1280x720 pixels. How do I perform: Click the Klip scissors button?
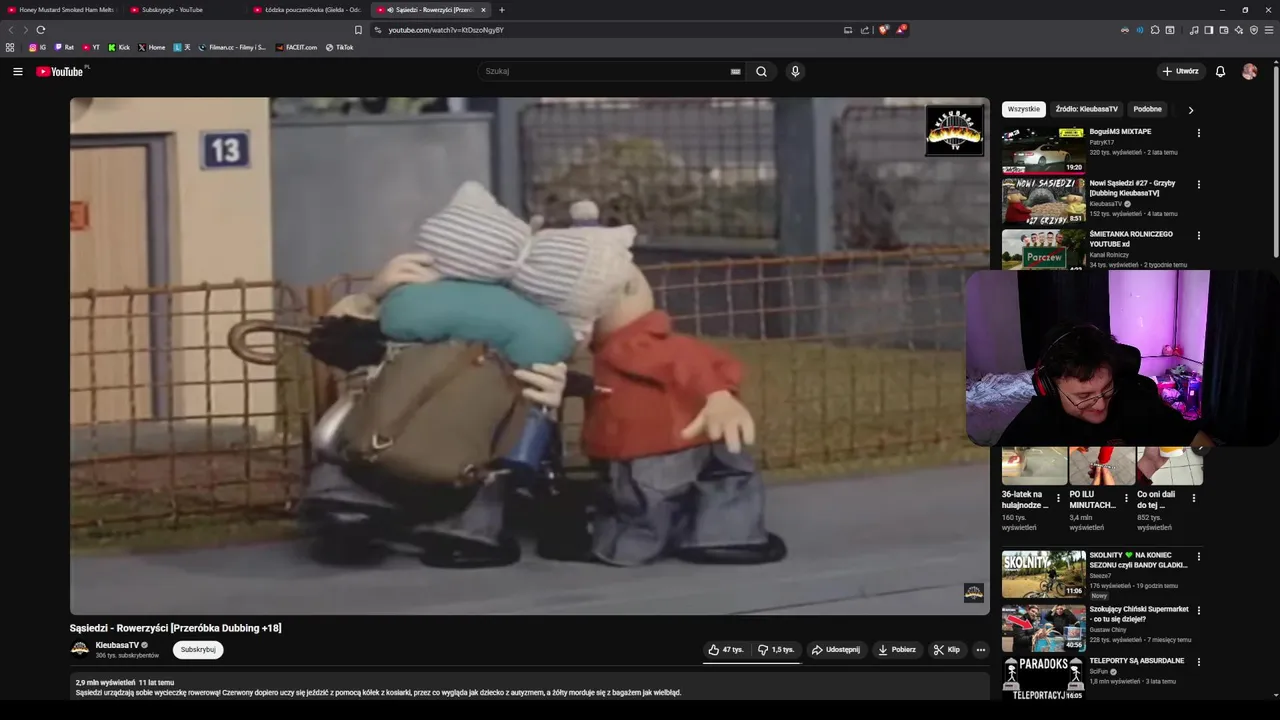947,650
